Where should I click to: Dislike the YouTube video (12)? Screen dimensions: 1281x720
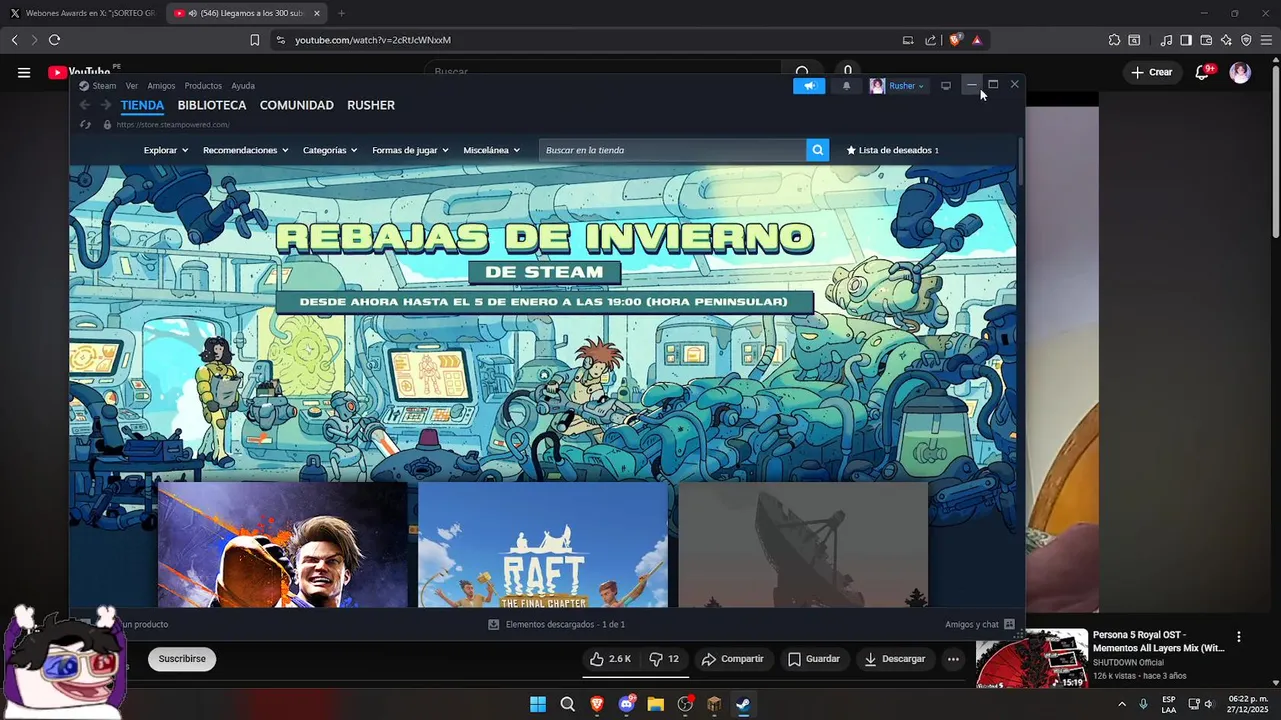coord(664,659)
